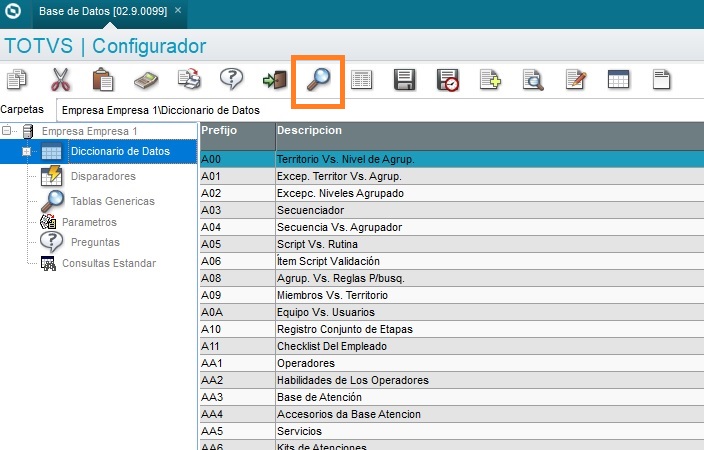Image resolution: width=704 pixels, height=450 pixels.
Task: Click the document preview magnifier icon
Action: 533,80
